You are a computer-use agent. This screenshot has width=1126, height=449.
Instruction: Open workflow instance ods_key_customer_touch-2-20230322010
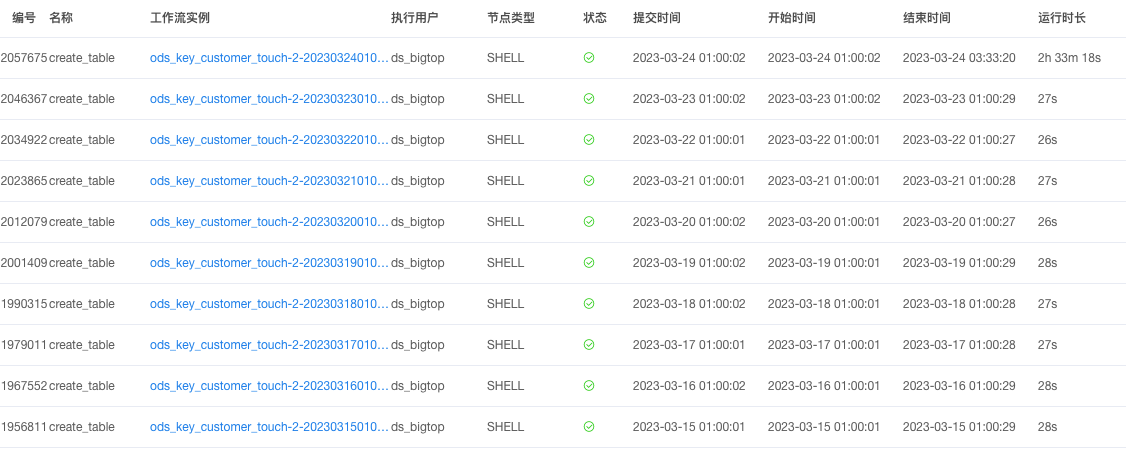(269, 140)
